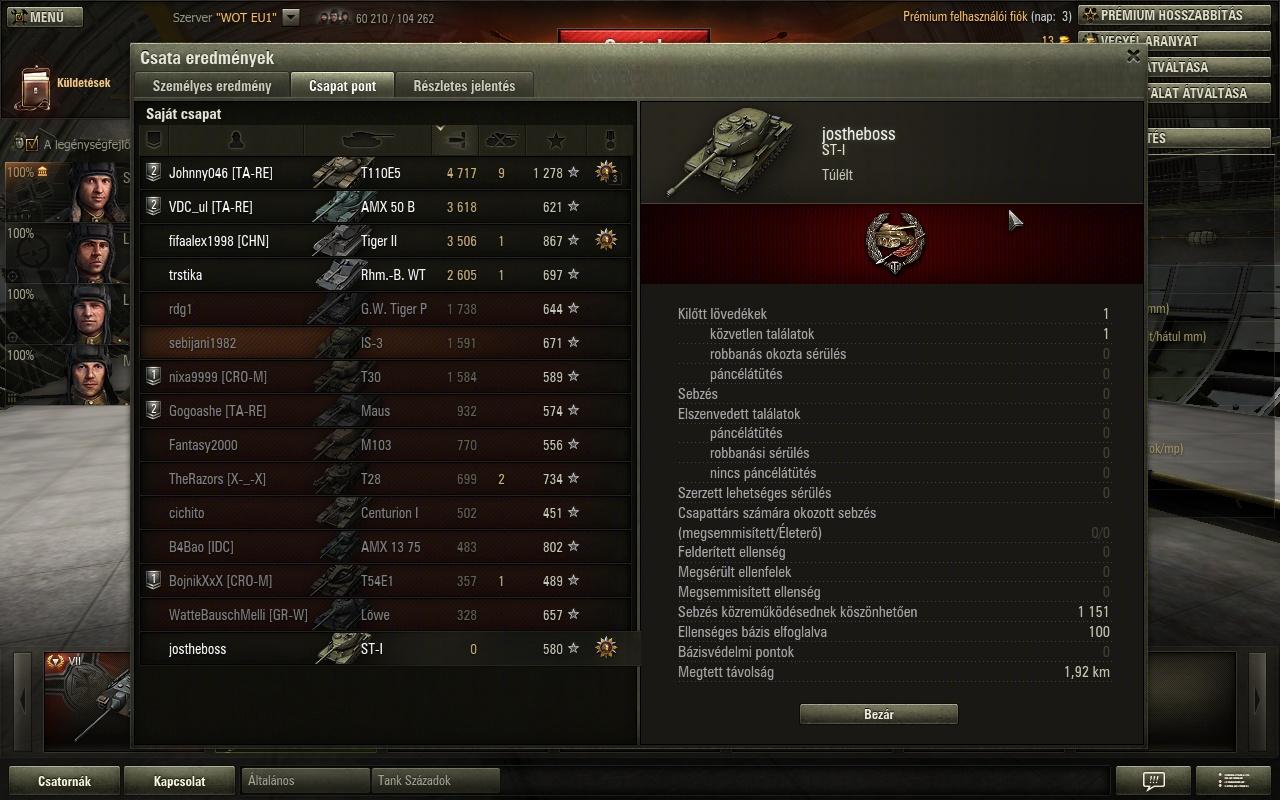Sort by player name silhouette icon
Screen dimensions: 1280x800
[236, 139]
